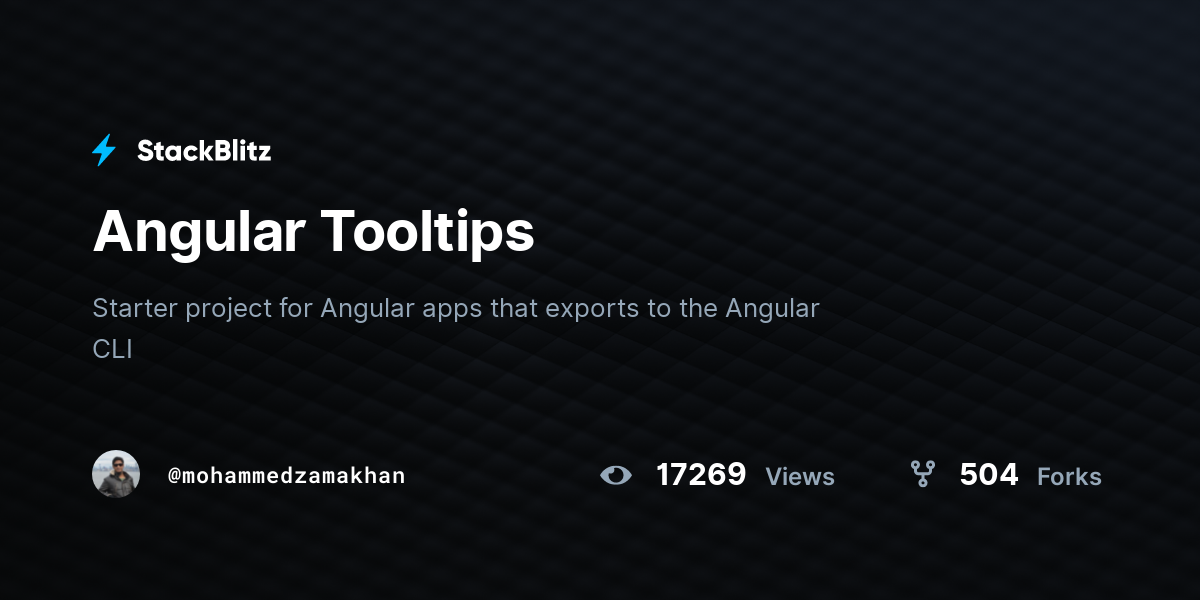This screenshot has width=1200, height=600.
Task: Select the 17269 view count number
Action: pos(701,474)
